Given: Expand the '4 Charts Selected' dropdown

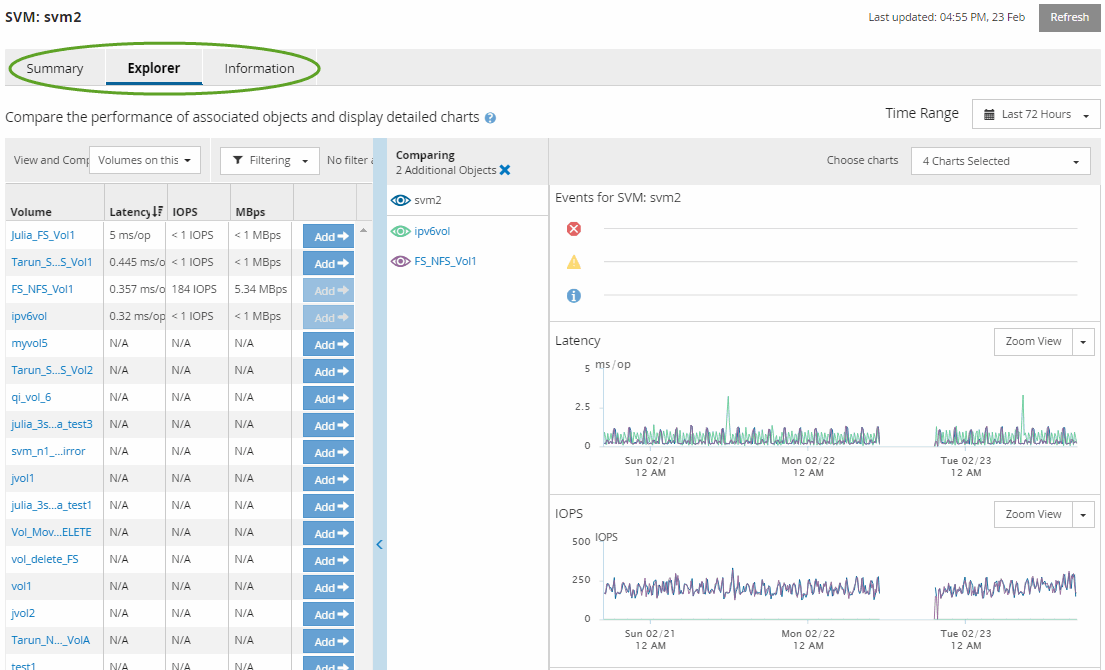Looking at the screenshot, I should click(1000, 161).
